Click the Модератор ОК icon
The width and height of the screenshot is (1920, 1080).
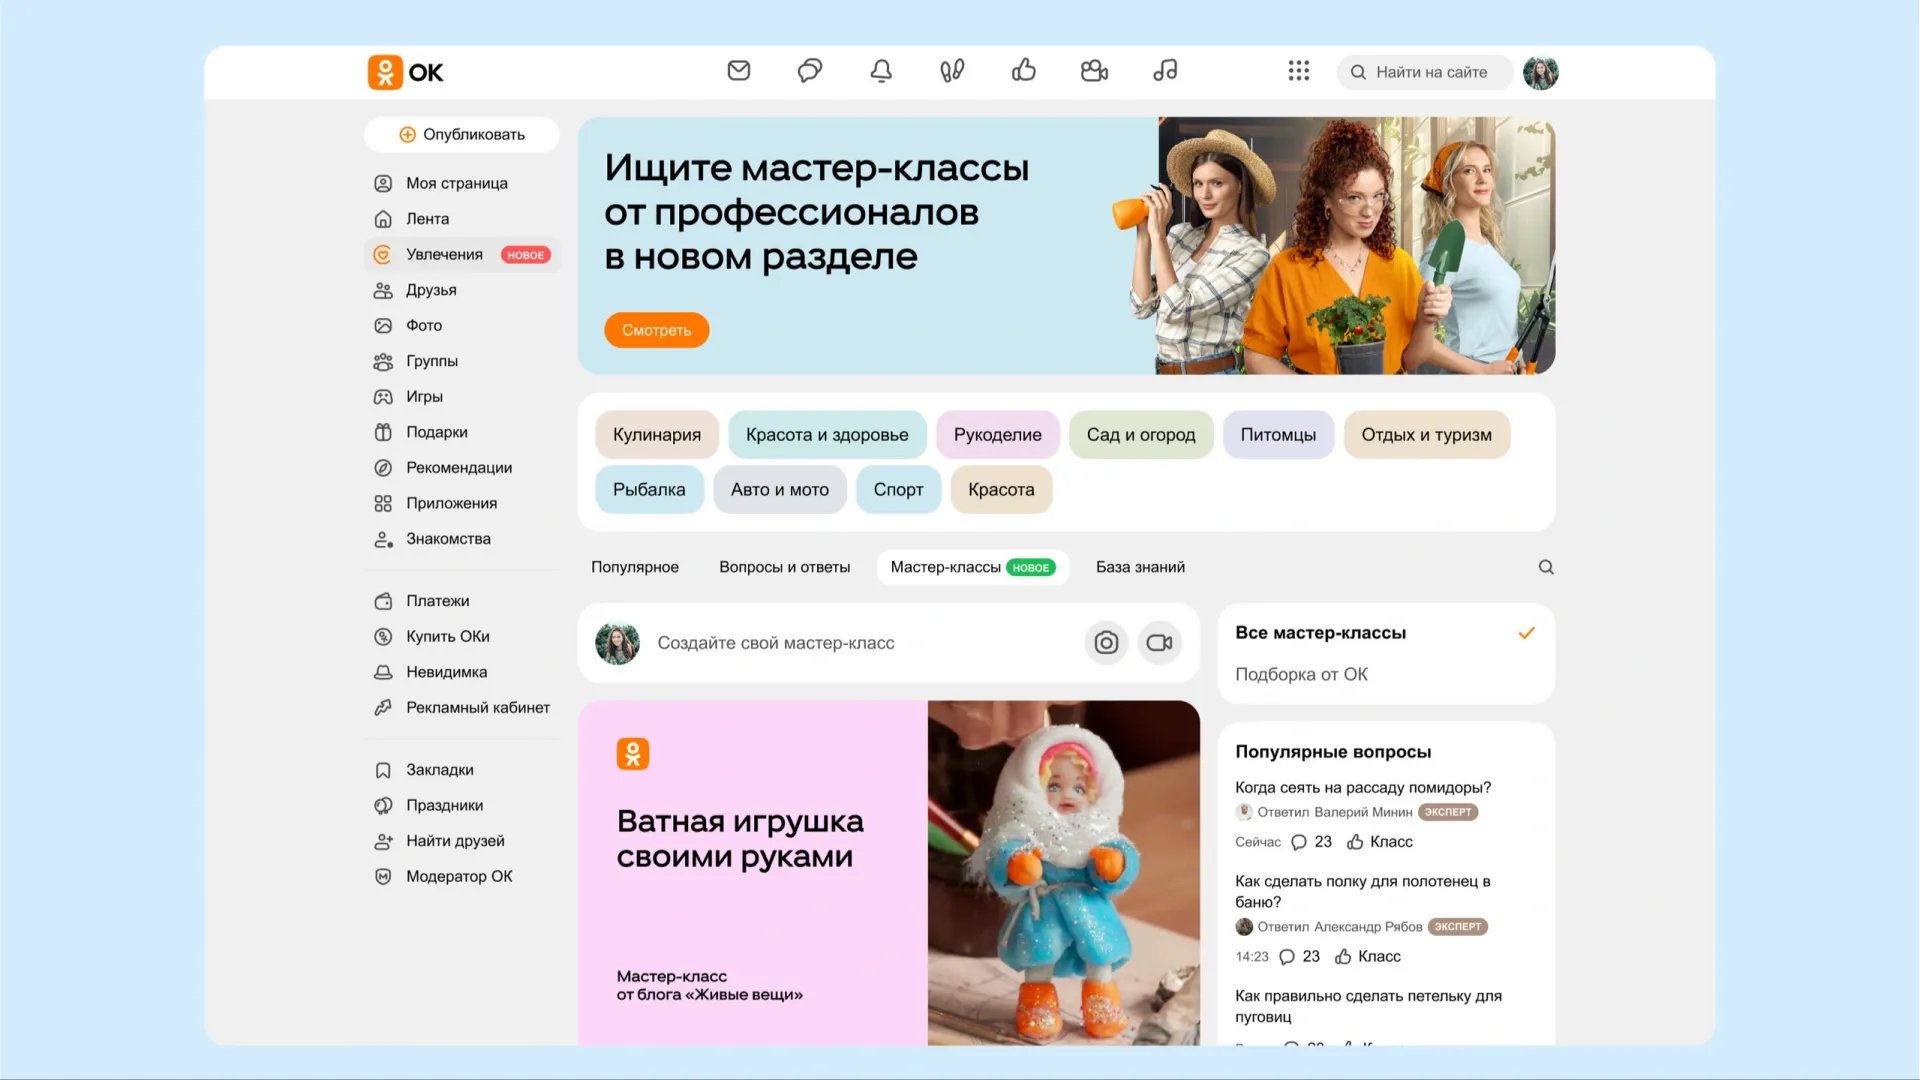[x=383, y=877]
